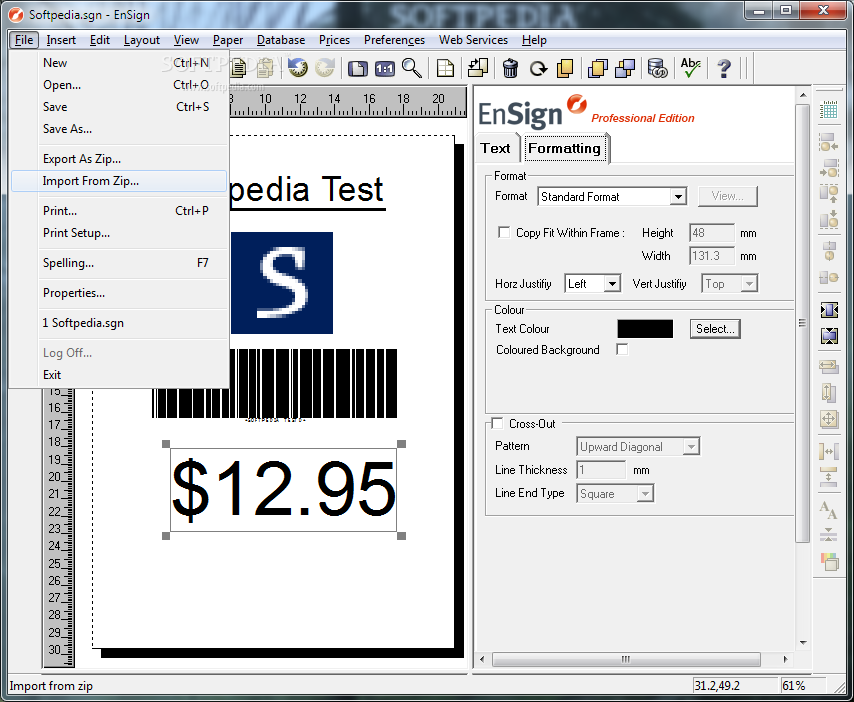Image resolution: width=854 pixels, height=702 pixels.
Task: Click the 61% zoom status field
Action: tap(802, 686)
